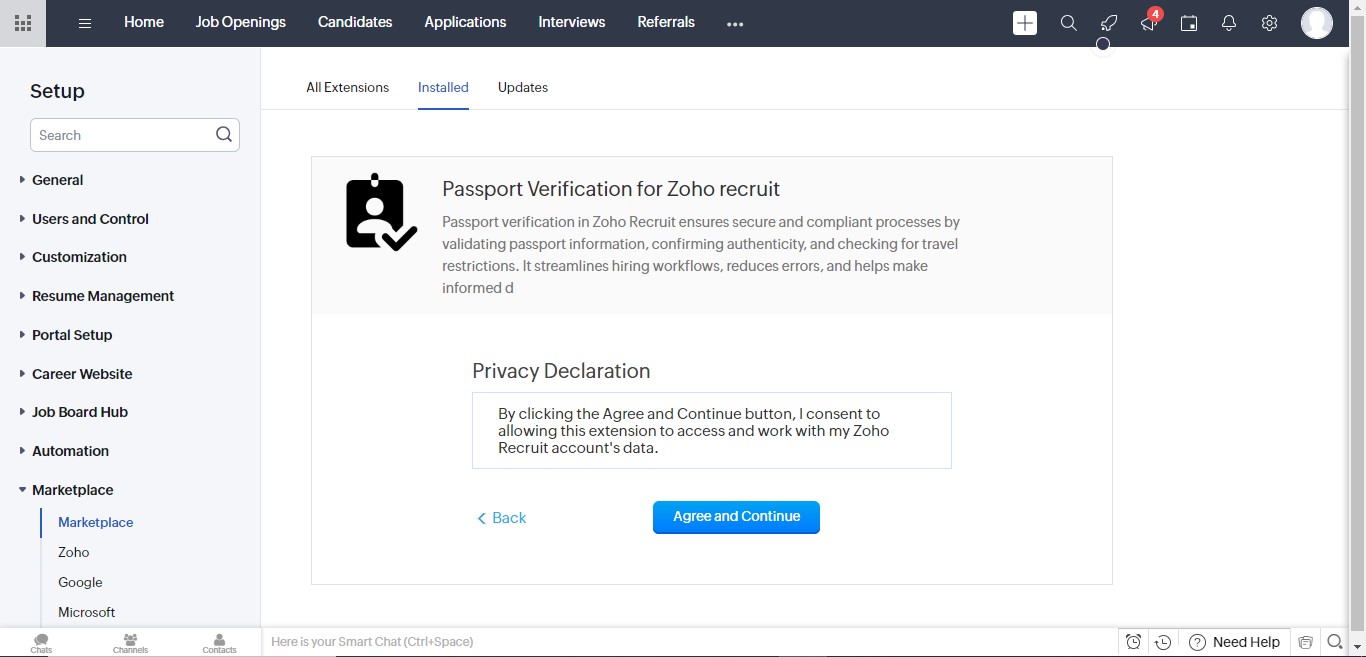This screenshot has width=1366, height=657.
Task: Click the Need Help question icon
Action: click(1197, 642)
